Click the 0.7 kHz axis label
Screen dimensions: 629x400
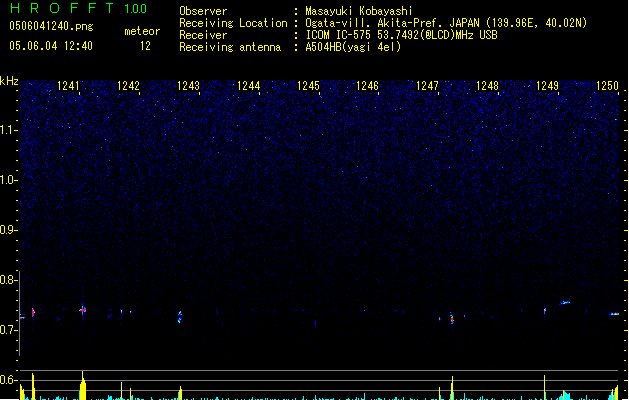point(8,330)
